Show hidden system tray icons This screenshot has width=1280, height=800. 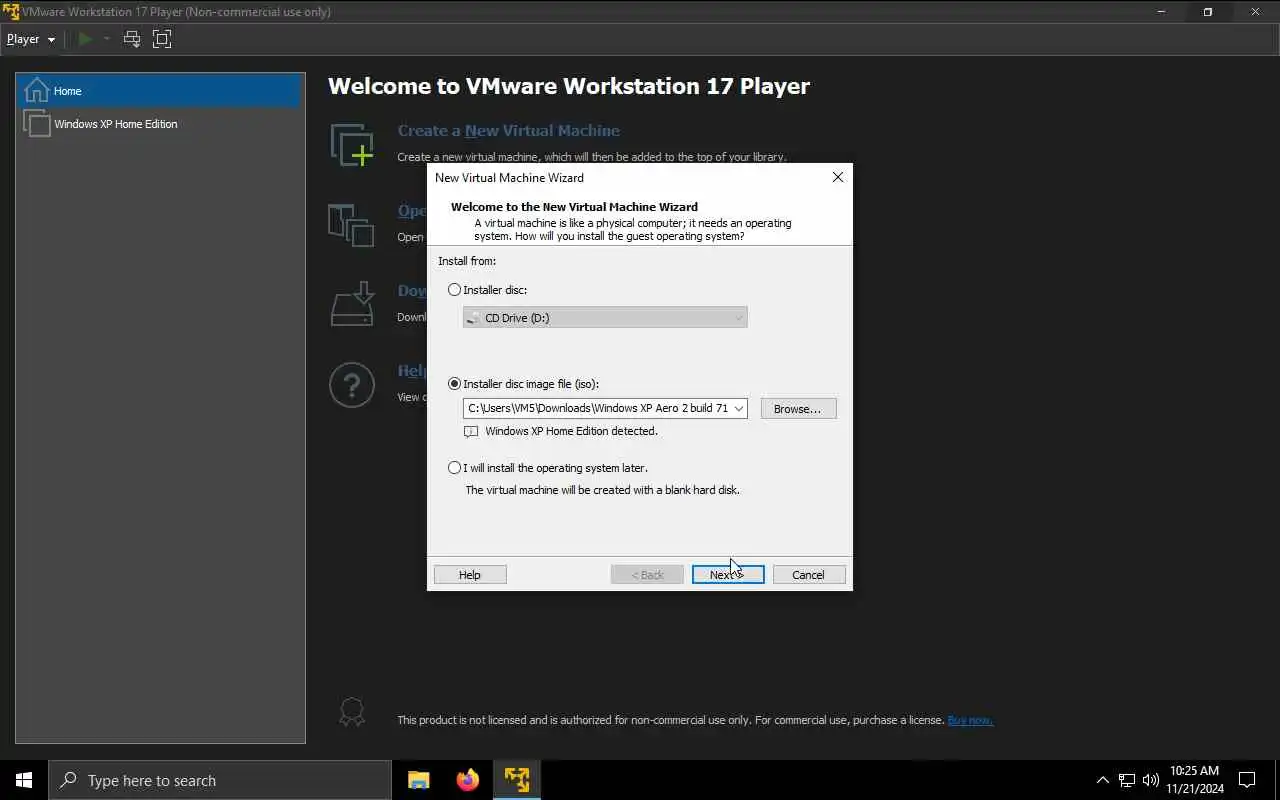click(1103, 780)
